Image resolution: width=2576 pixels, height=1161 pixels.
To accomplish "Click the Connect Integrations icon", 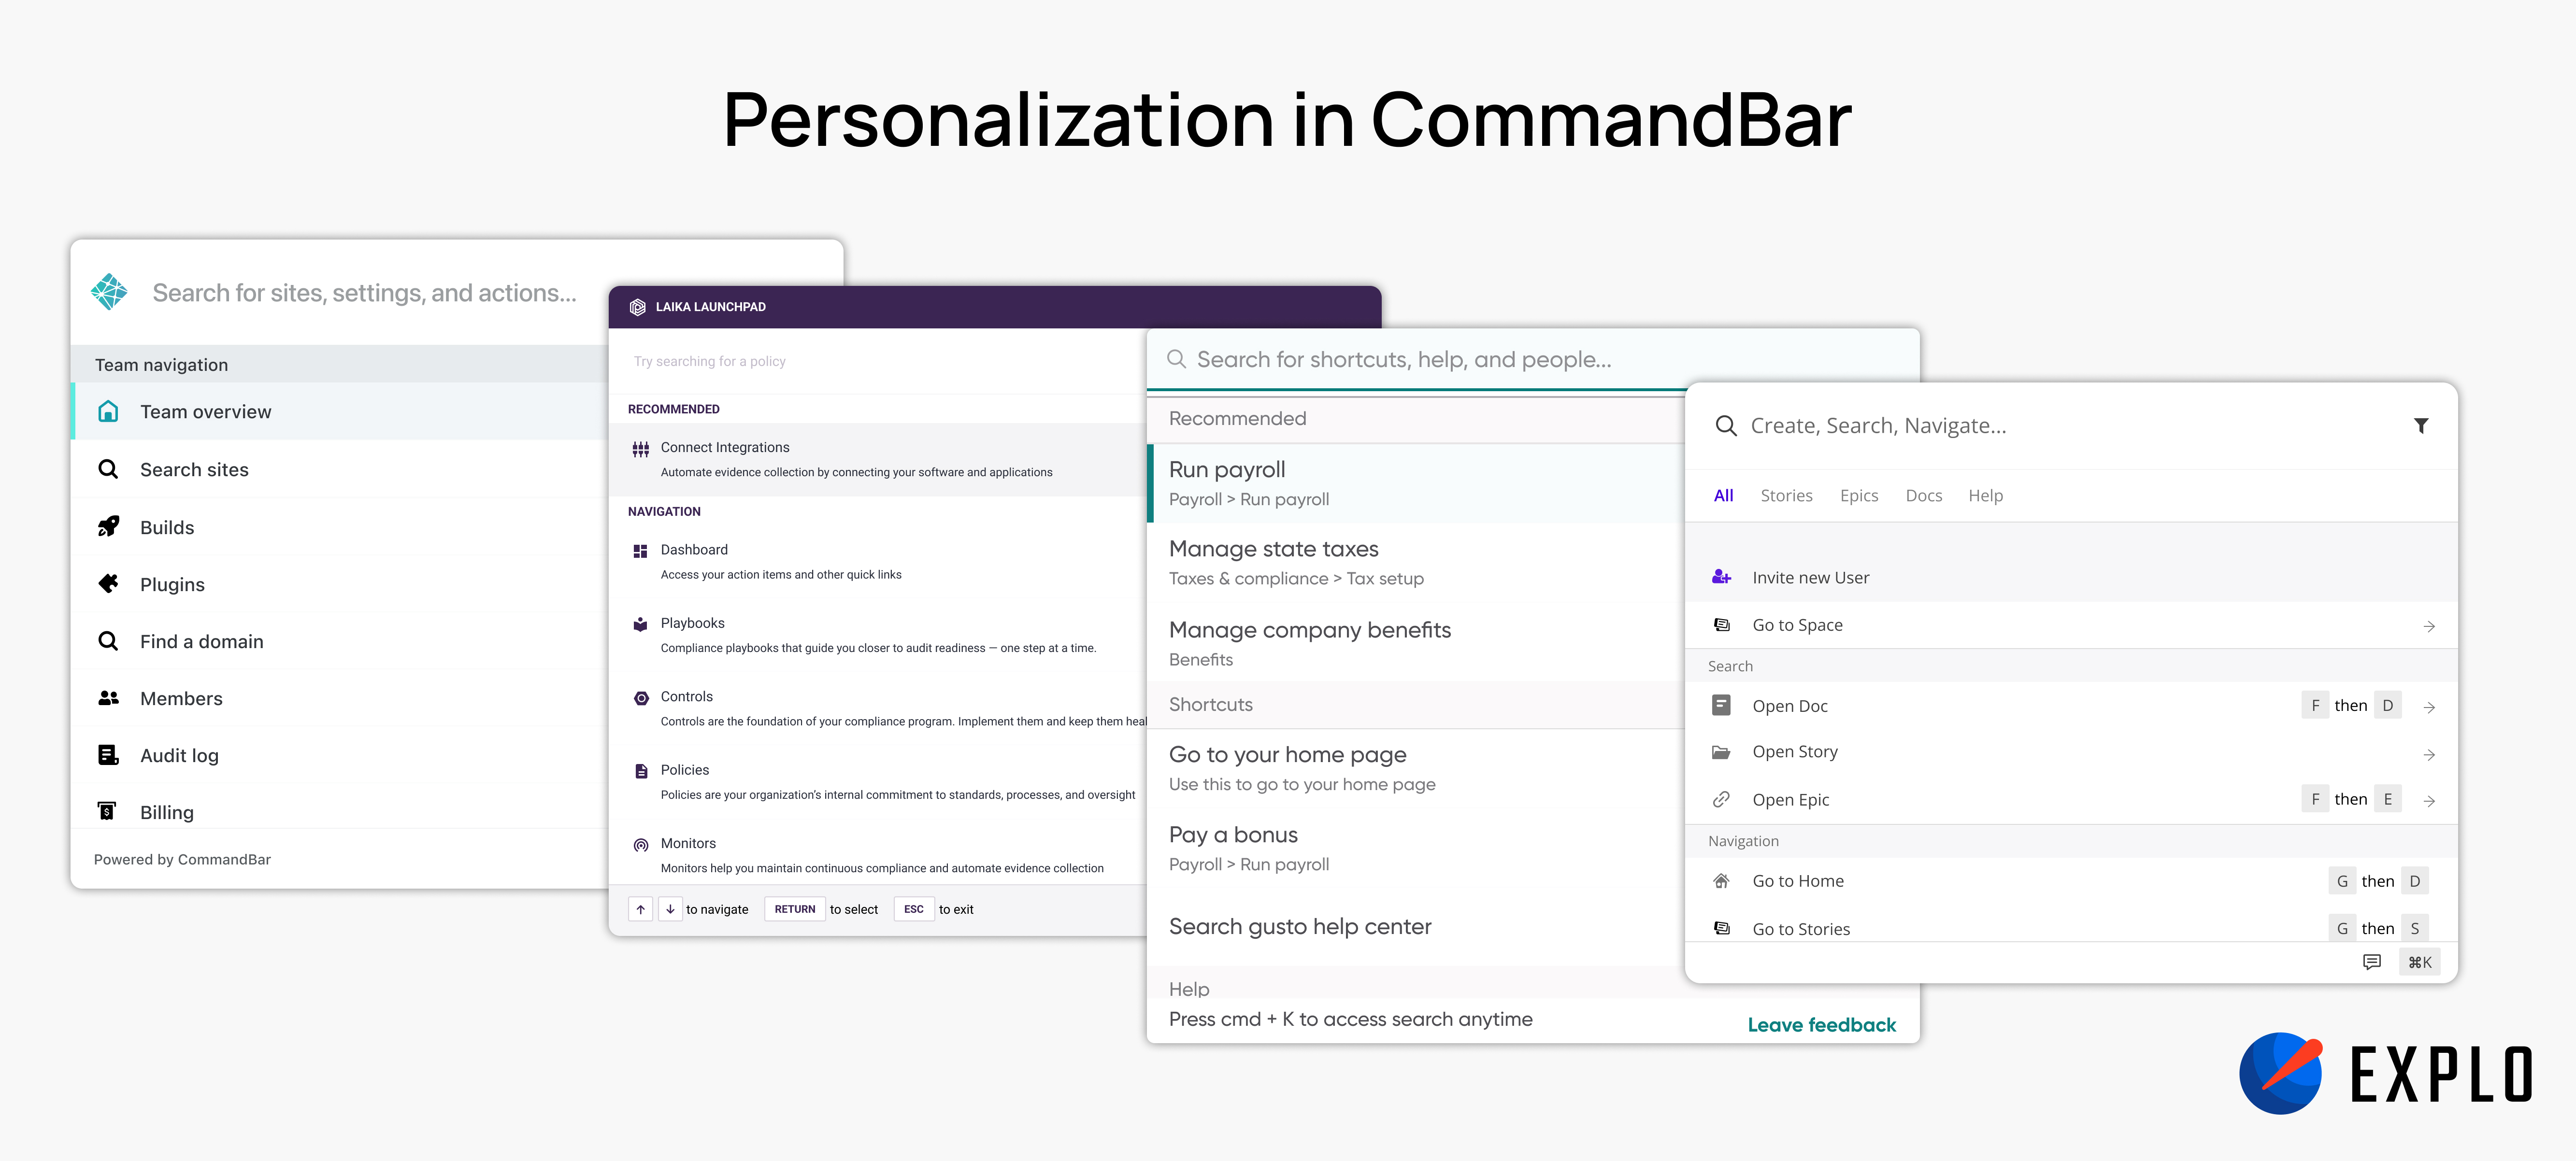I will click(x=640, y=449).
